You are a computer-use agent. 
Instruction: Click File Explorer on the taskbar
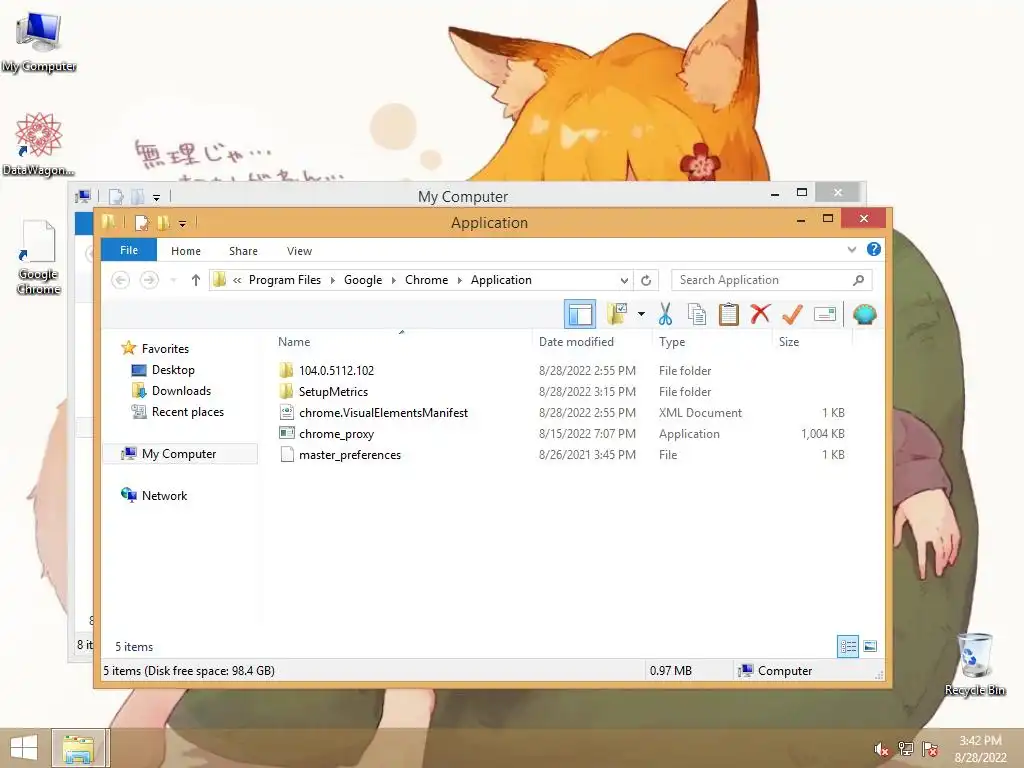click(x=78, y=748)
